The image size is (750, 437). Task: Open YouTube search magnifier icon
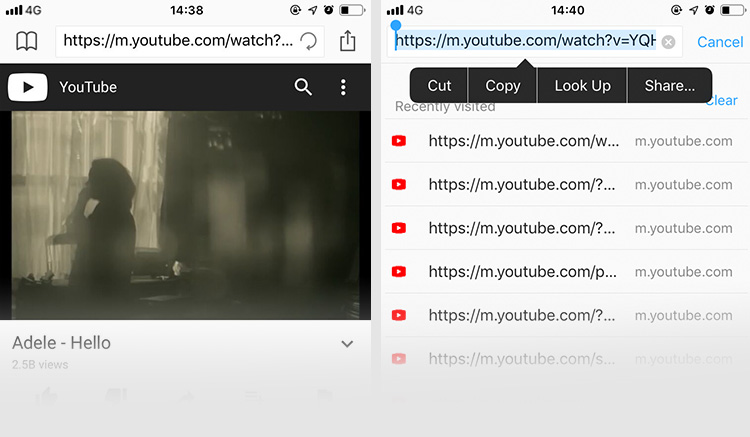click(303, 87)
